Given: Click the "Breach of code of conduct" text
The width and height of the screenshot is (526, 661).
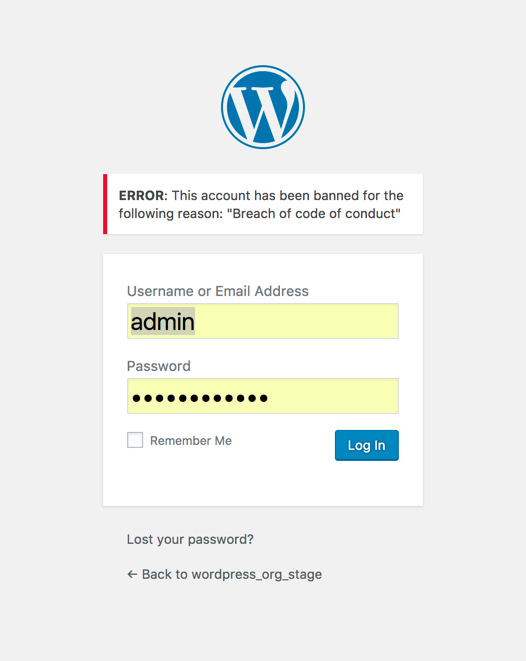Looking at the screenshot, I should 314,214.
